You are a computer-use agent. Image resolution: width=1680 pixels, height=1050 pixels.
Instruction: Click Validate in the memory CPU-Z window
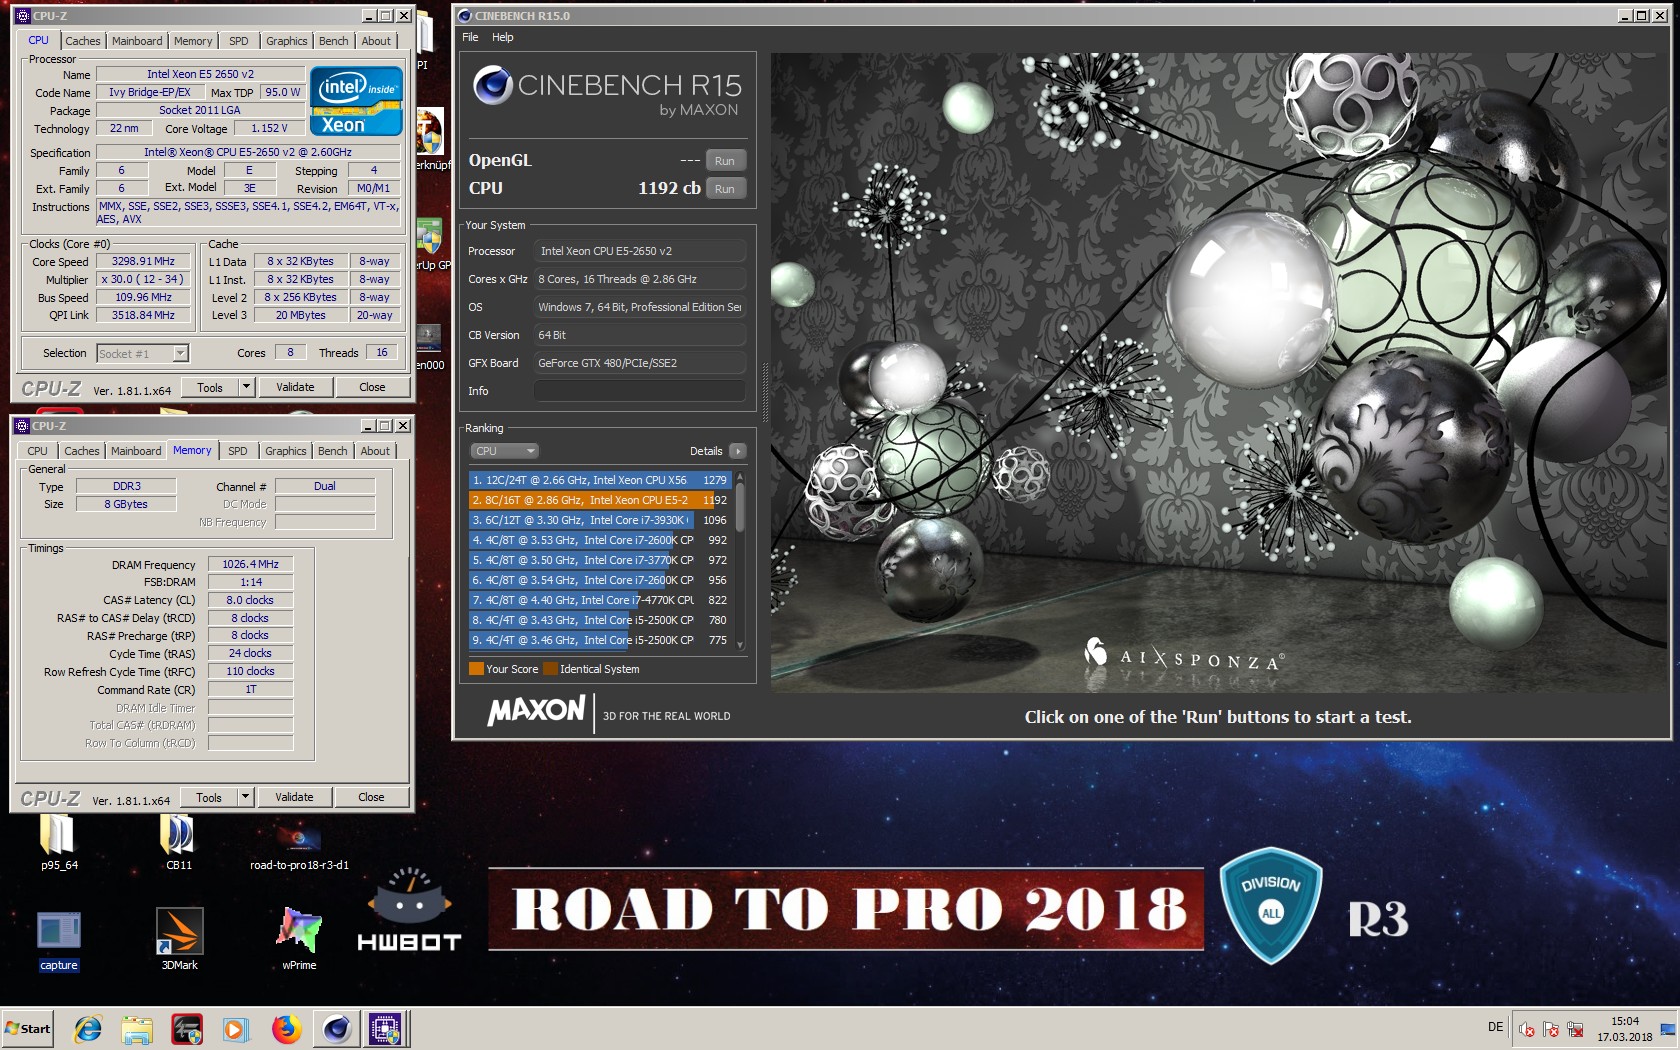pyautogui.click(x=294, y=797)
